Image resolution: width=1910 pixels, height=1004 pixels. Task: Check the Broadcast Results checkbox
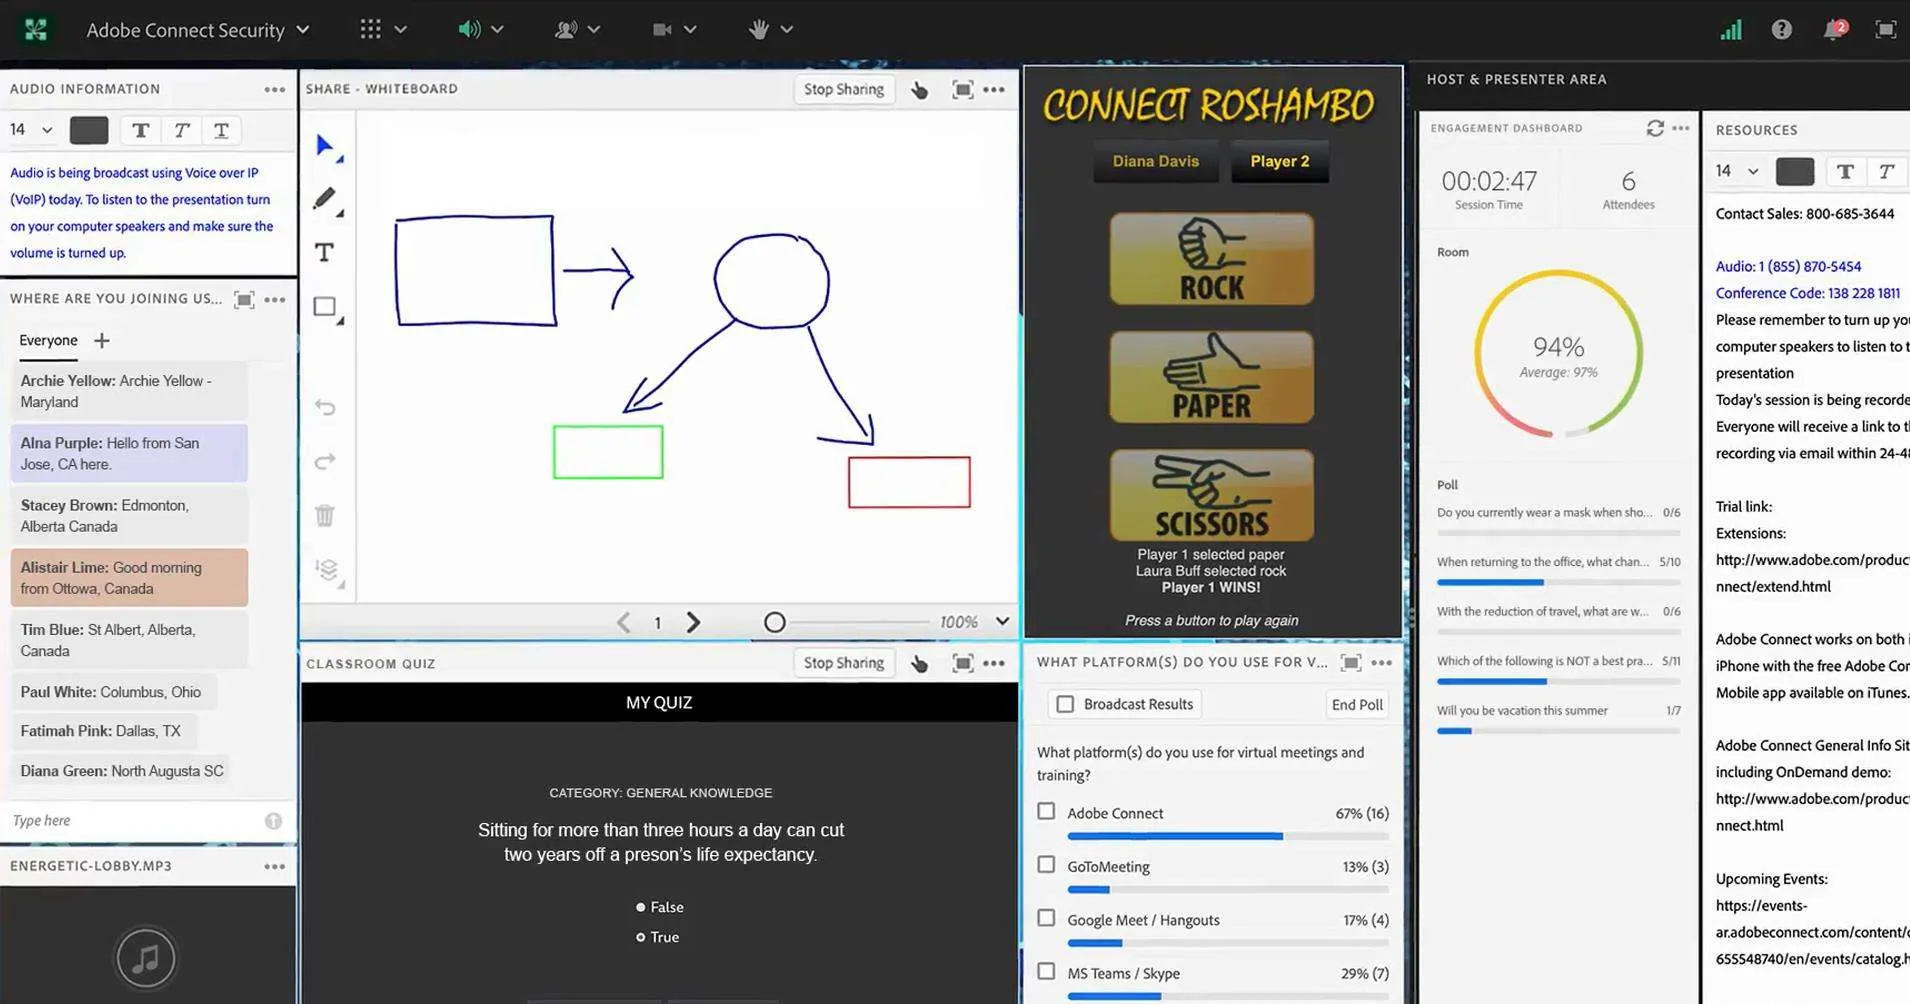pyautogui.click(x=1065, y=704)
